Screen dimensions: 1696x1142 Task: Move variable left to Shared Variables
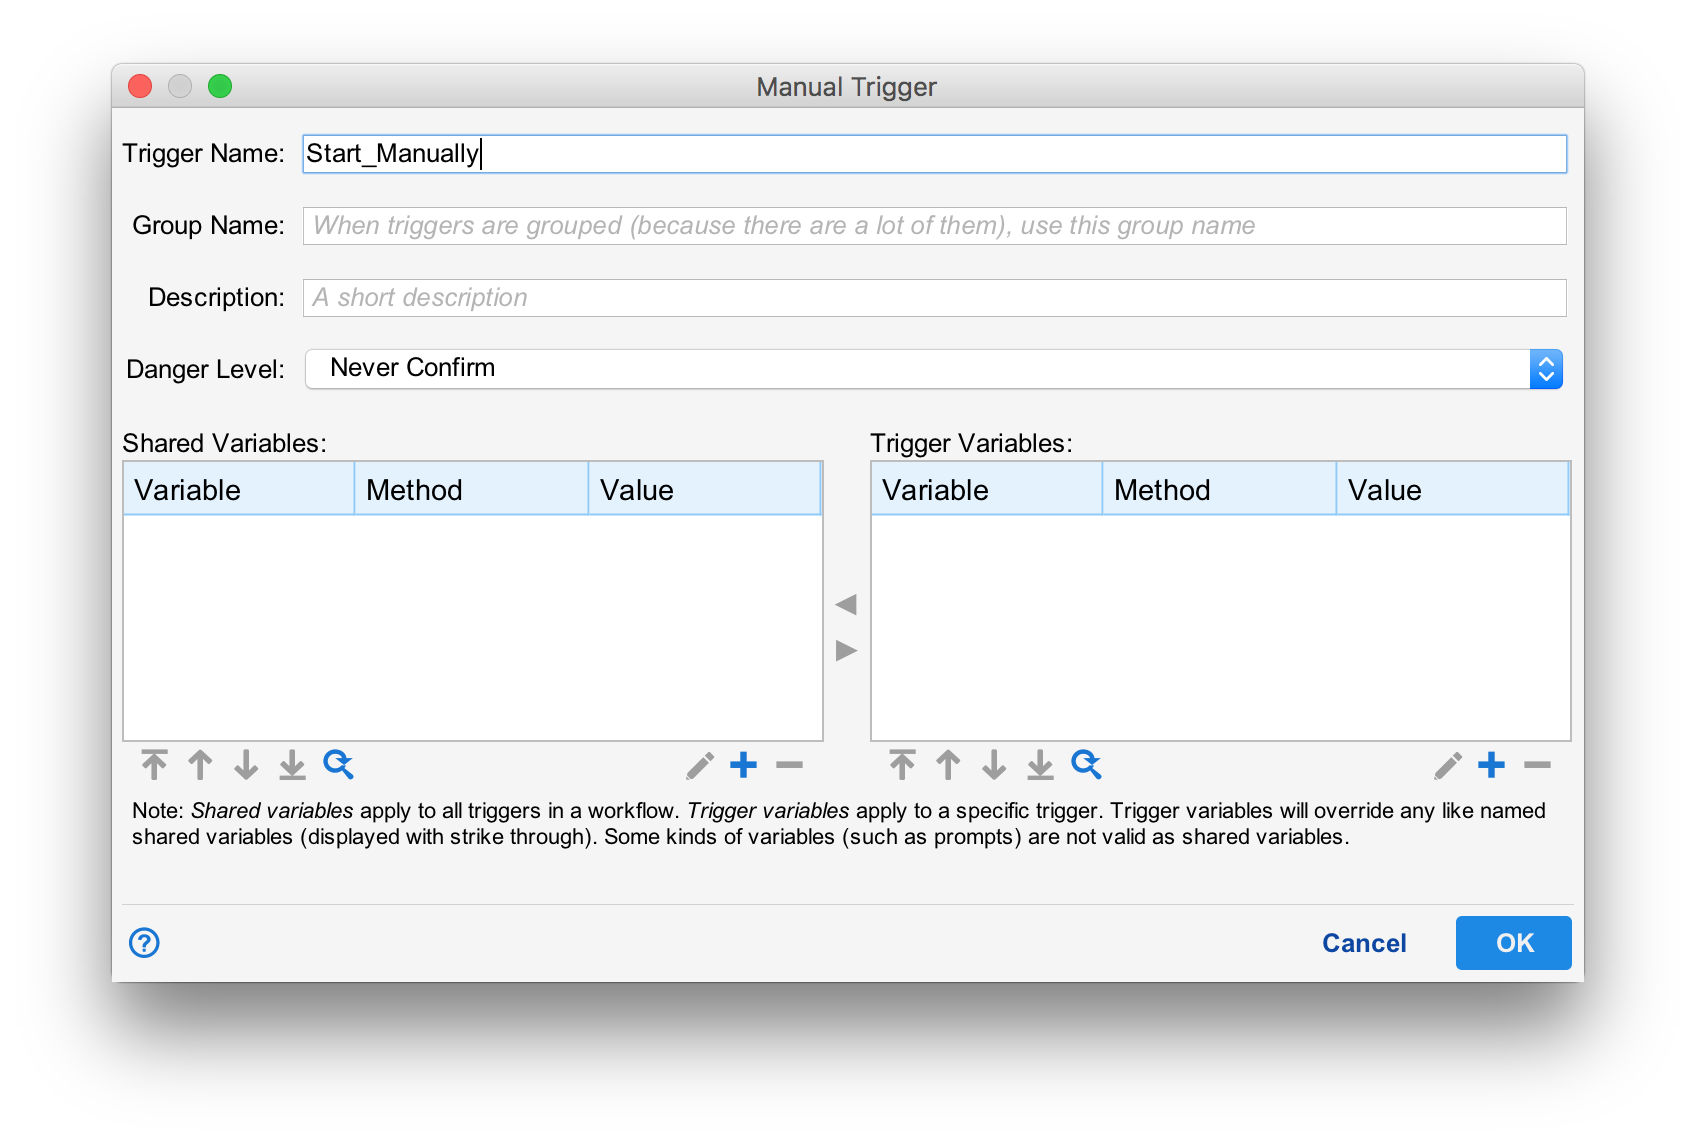pyautogui.click(x=846, y=604)
